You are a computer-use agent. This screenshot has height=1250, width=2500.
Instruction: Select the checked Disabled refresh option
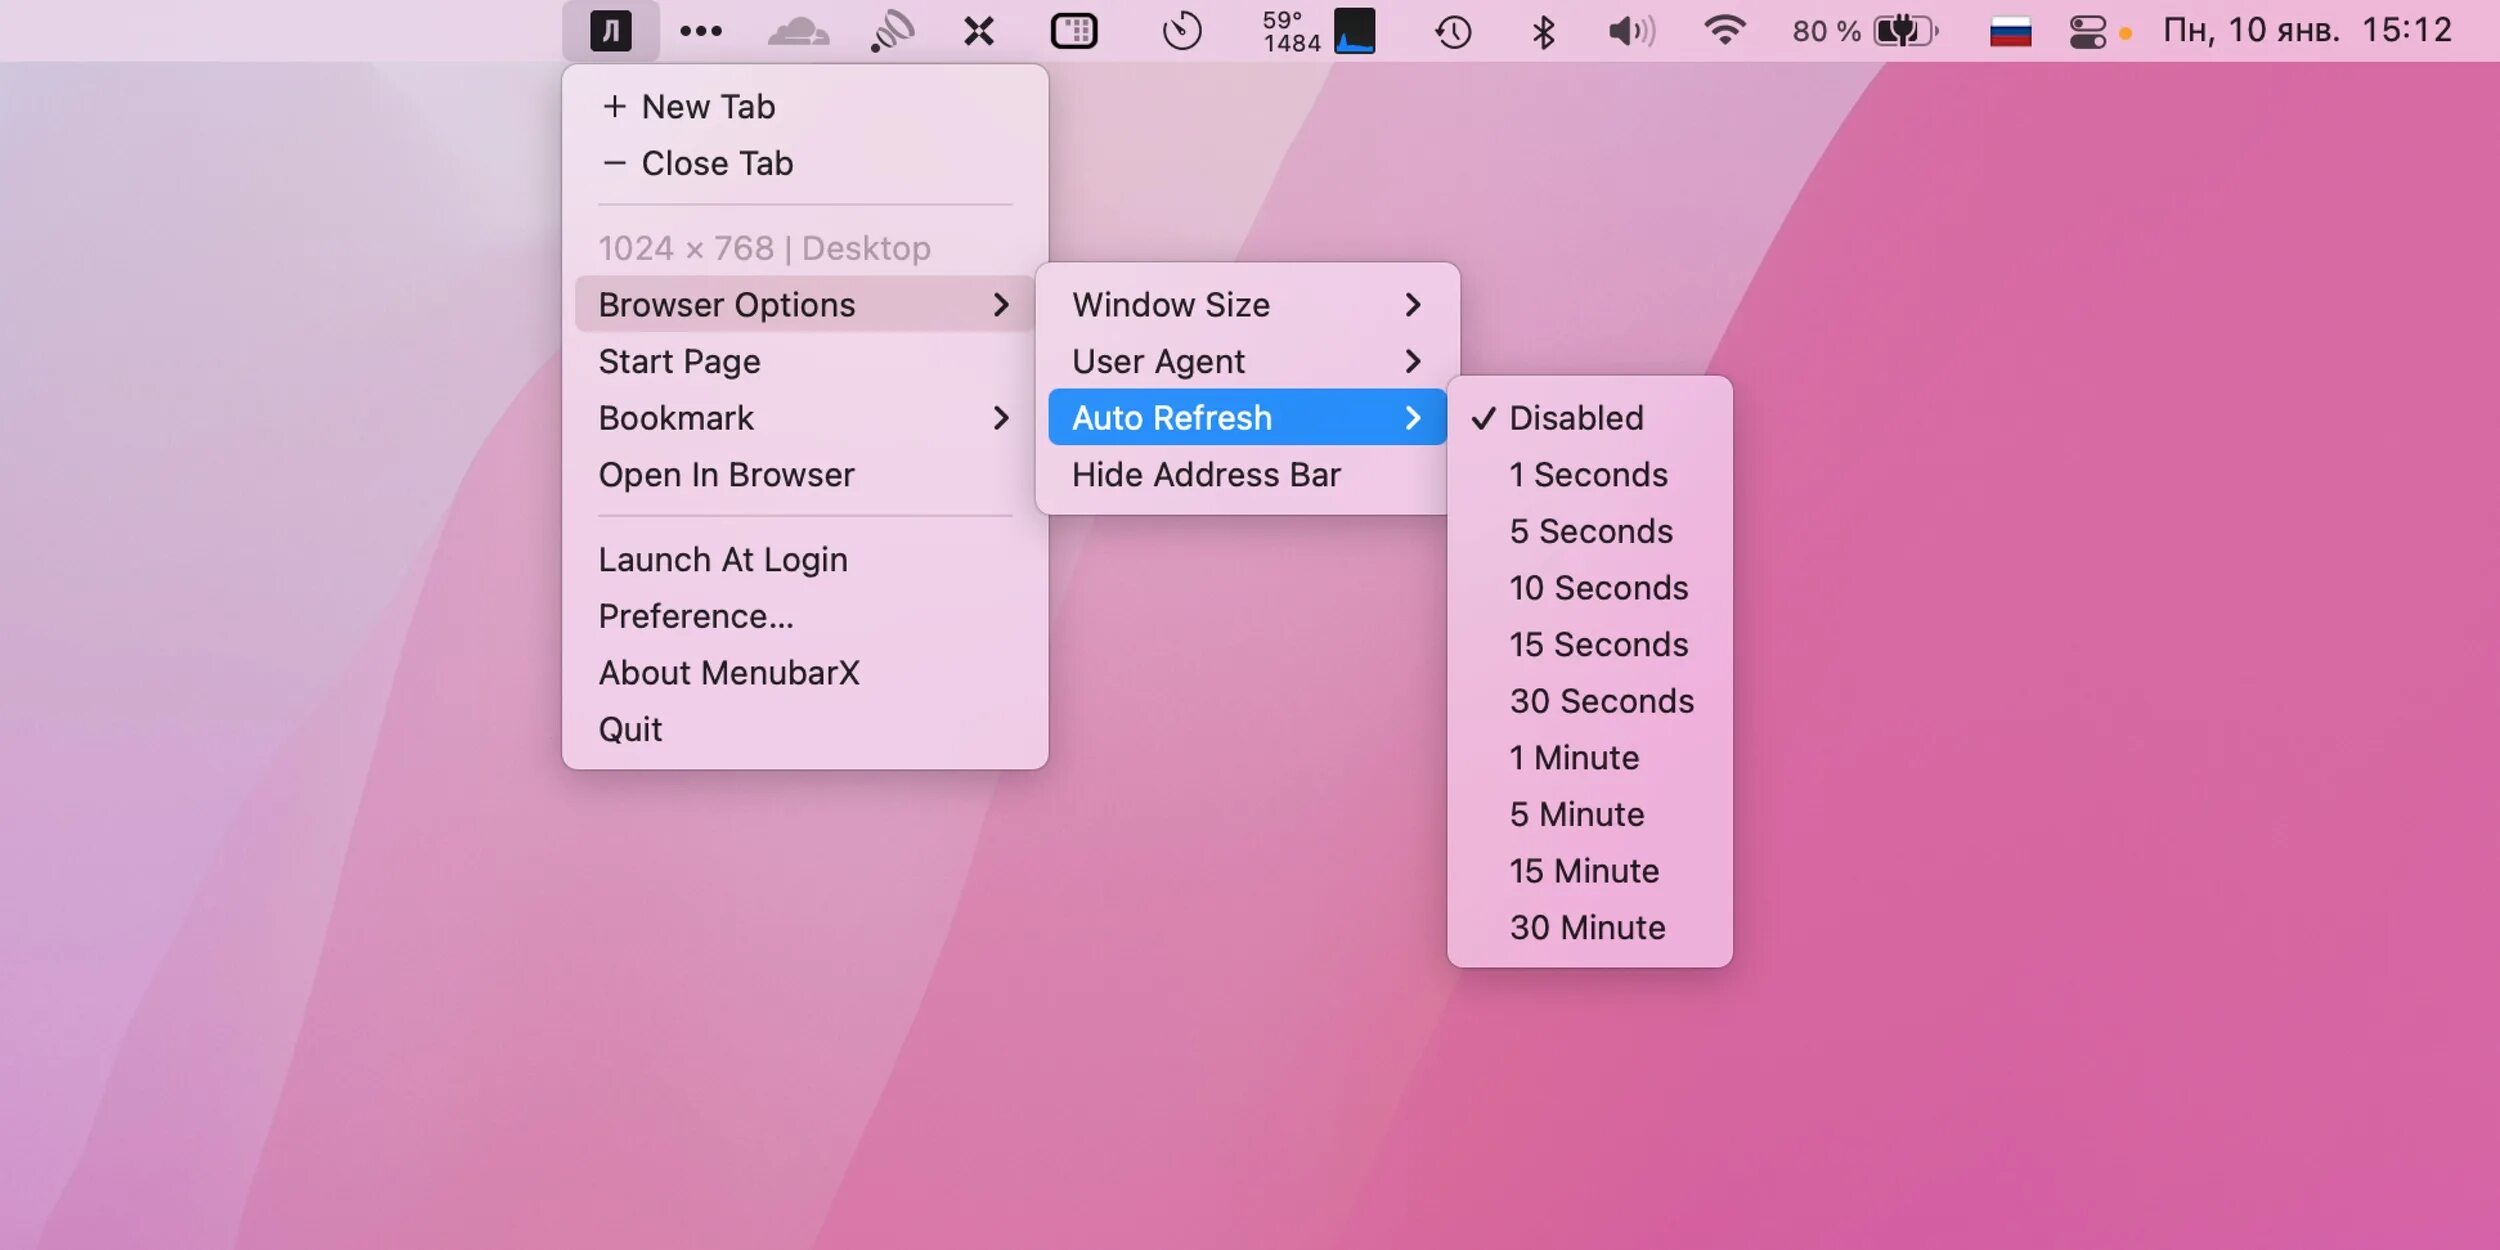coord(1575,418)
